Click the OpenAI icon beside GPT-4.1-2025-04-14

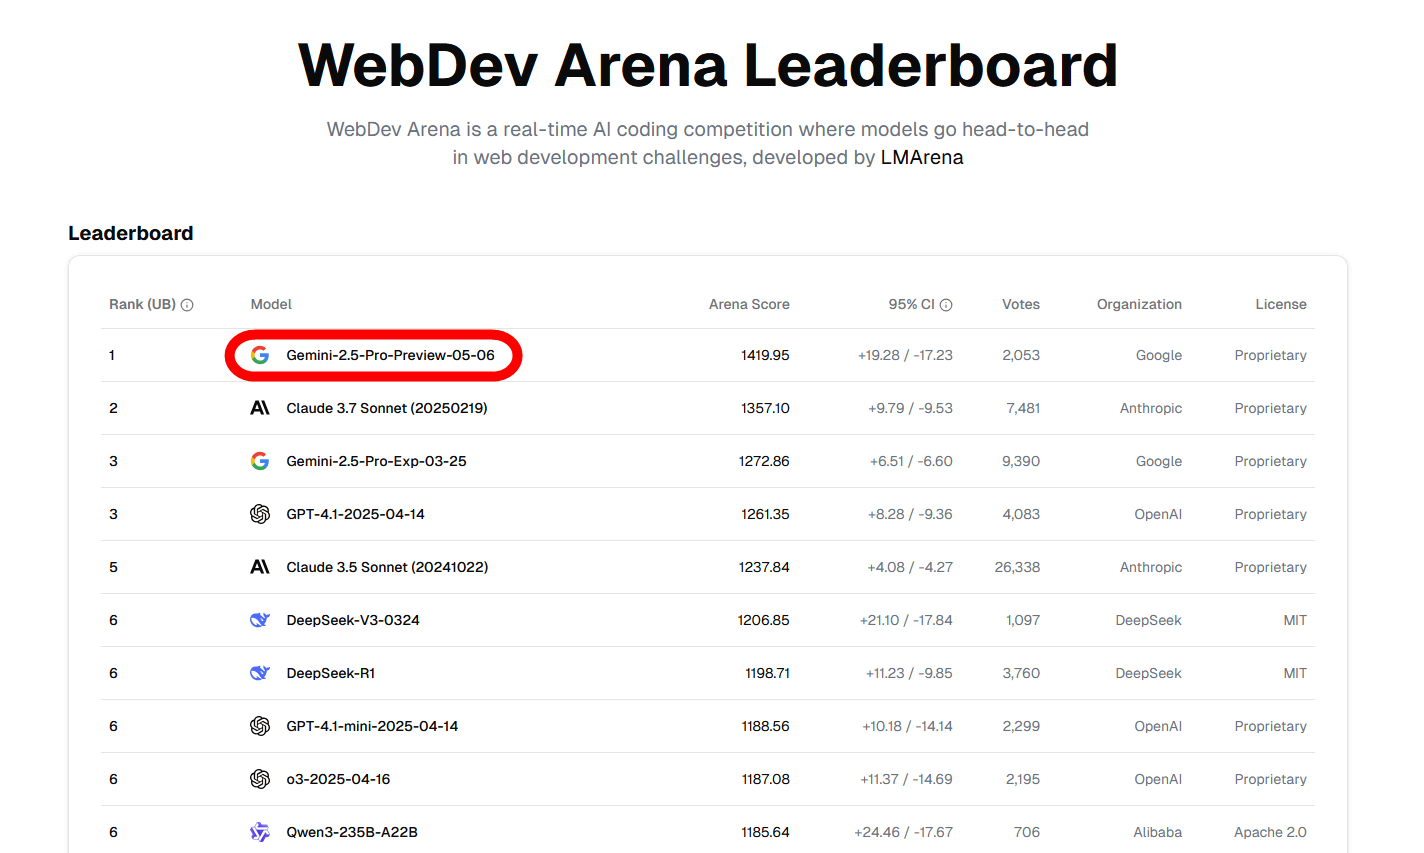click(x=260, y=514)
